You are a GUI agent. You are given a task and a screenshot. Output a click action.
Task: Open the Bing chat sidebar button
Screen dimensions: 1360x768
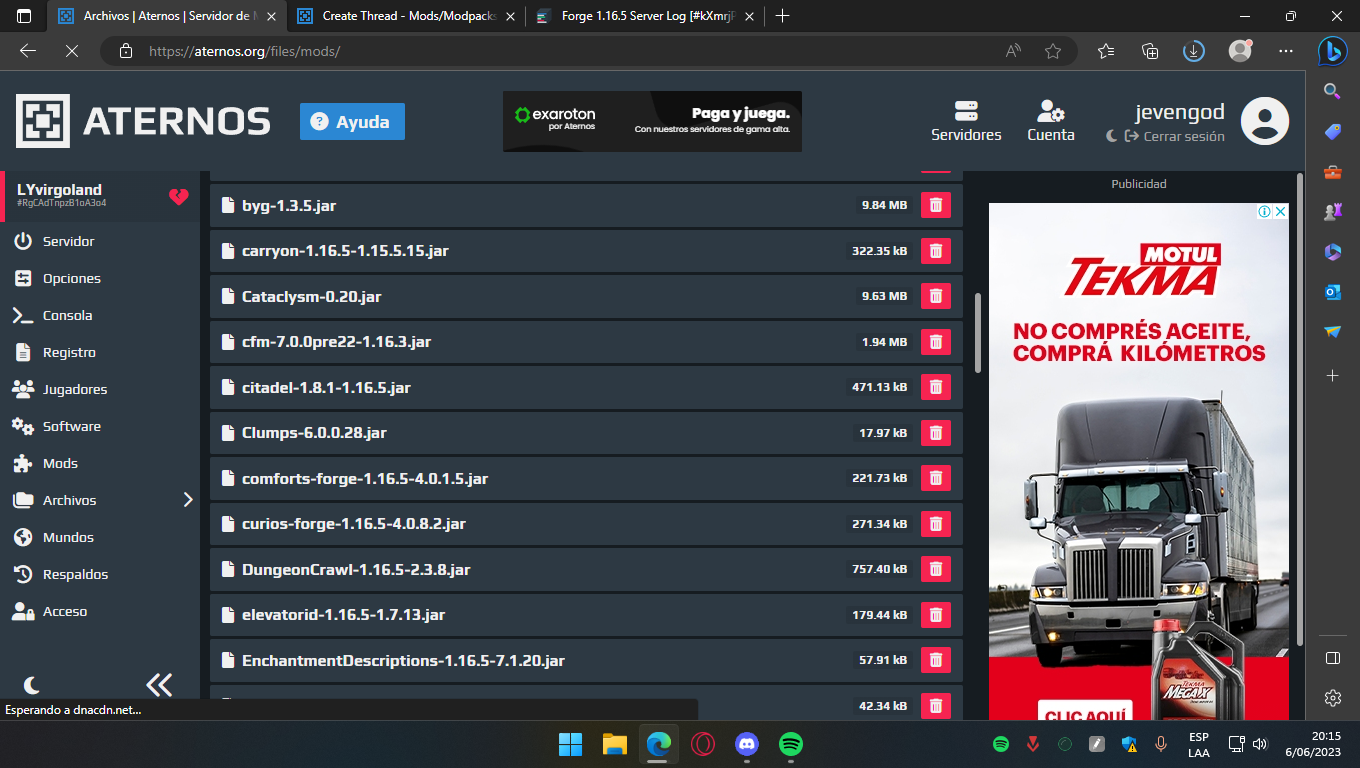pyautogui.click(x=1332, y=51)
